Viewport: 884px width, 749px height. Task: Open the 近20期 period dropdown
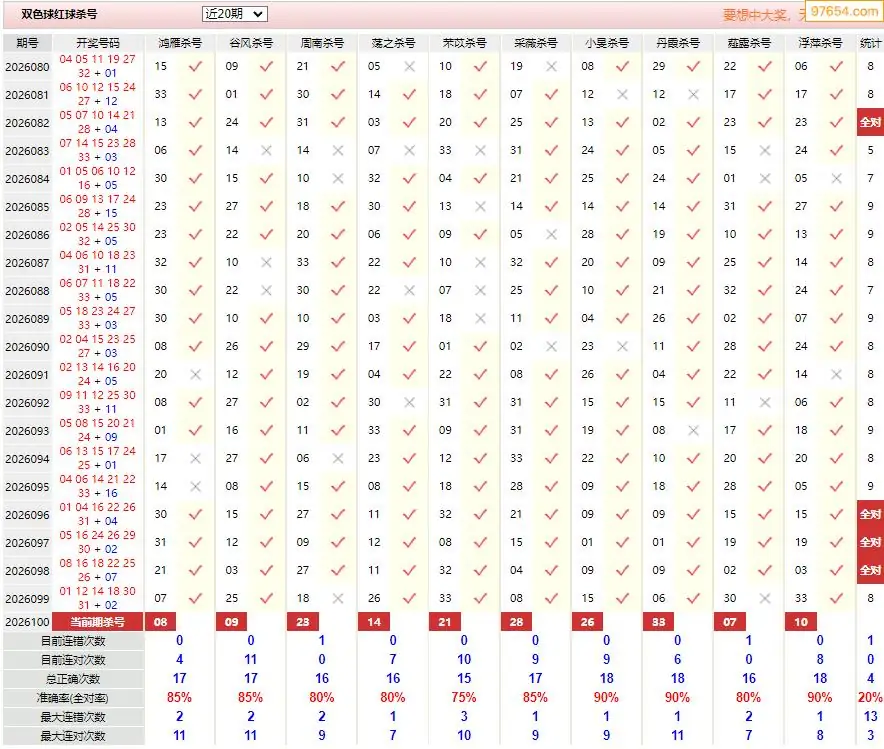(x=234, y=14)
